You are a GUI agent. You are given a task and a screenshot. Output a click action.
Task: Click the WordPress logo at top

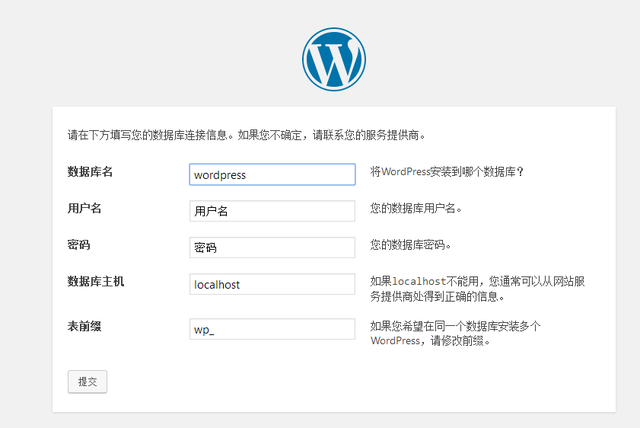coord(334,57)
